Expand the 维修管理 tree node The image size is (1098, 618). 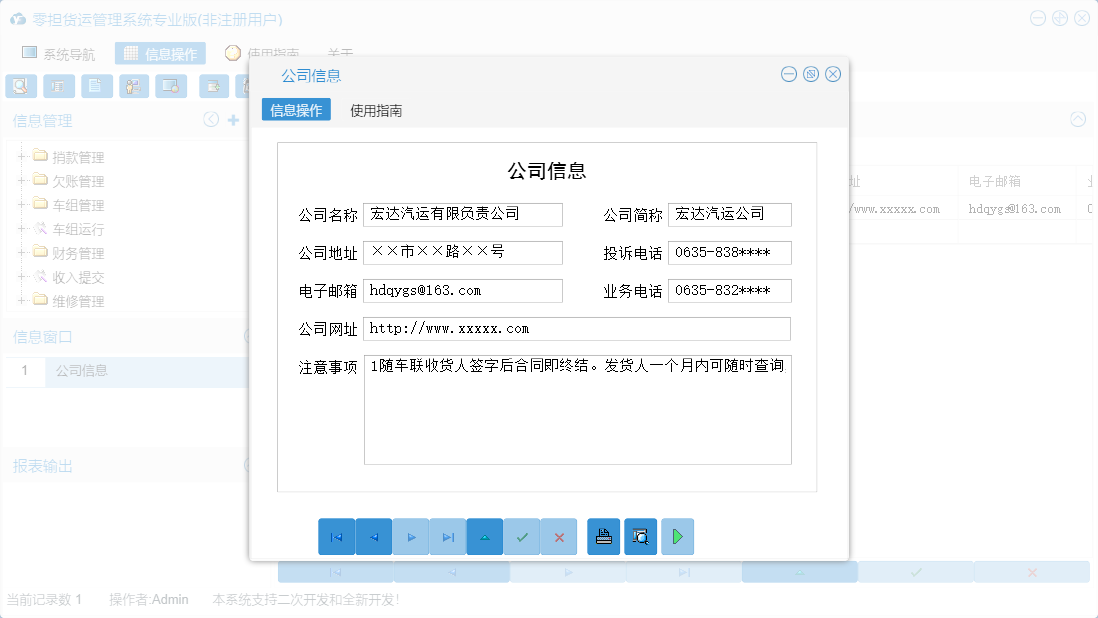pos(22,300)
